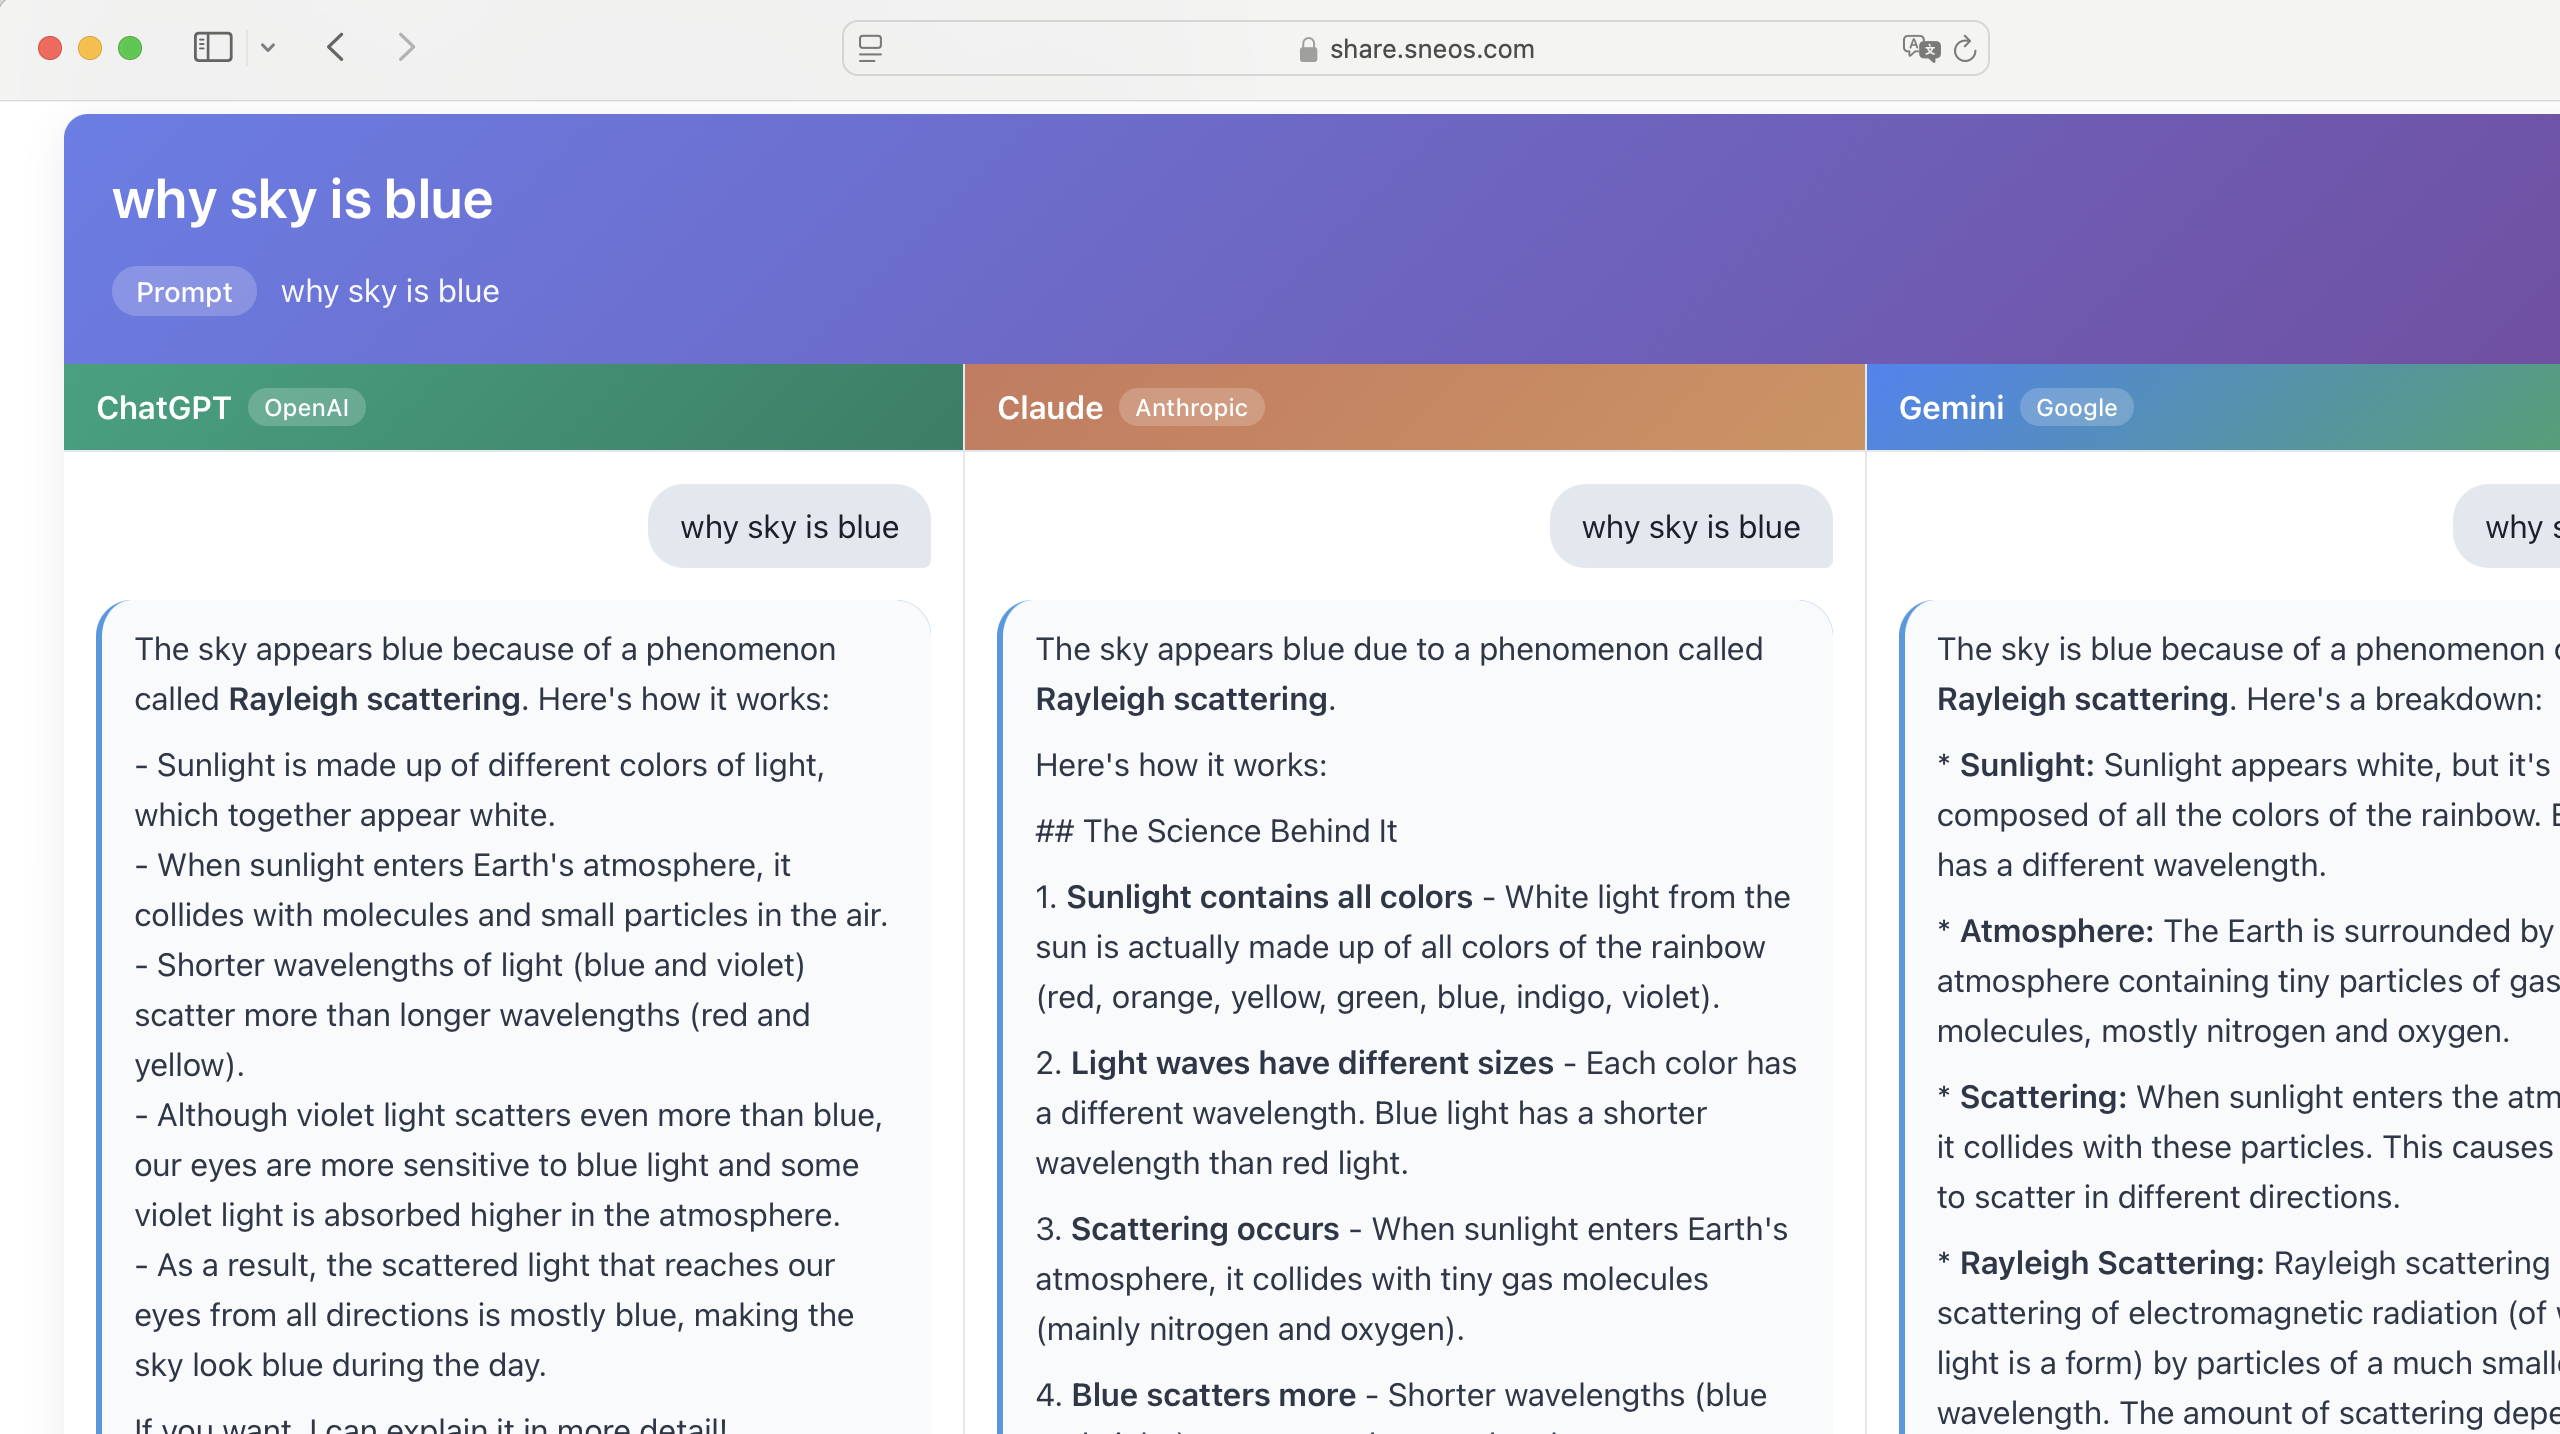Viewport: 2560px width, 1434px height.
Task: Click the green fullscreen window button
Action: (130, 48)
